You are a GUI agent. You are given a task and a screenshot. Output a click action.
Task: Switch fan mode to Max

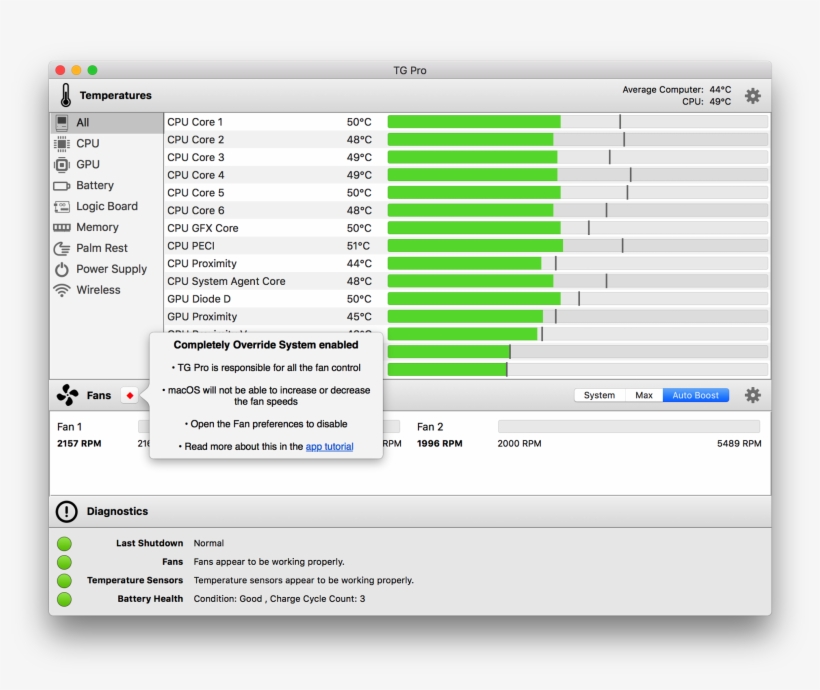pos(643,395)
